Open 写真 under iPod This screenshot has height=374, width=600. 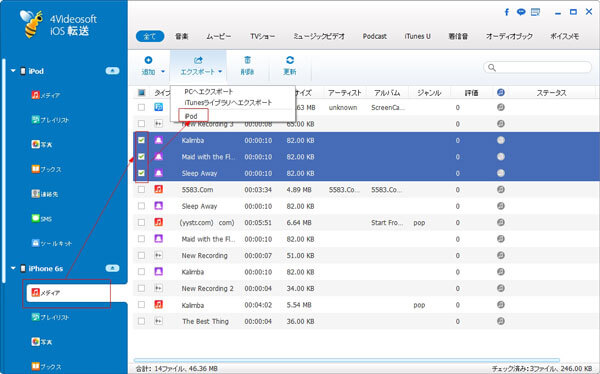click(x=42, y=145)
